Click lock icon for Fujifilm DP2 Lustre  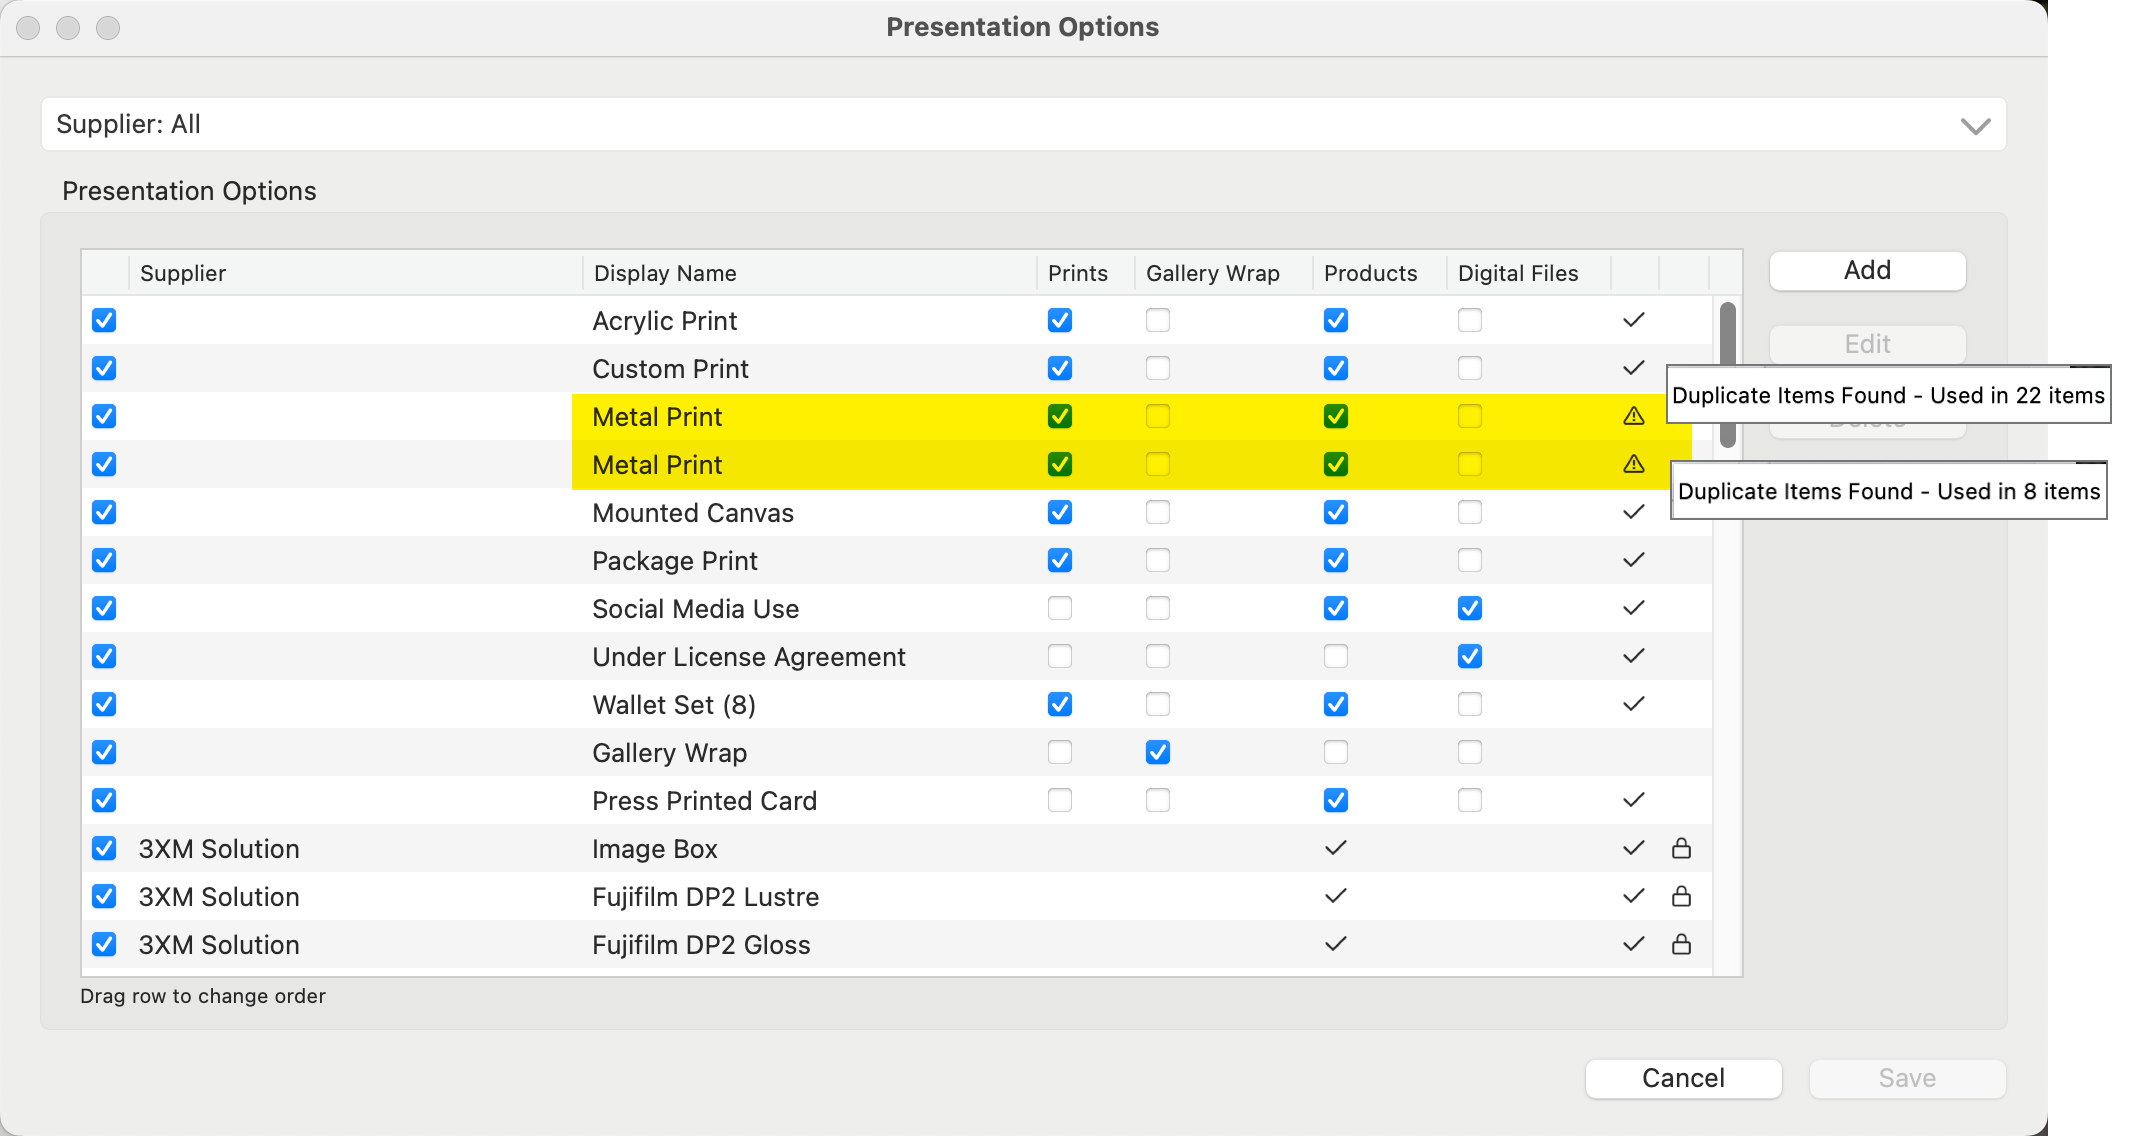click(1681, 897)
